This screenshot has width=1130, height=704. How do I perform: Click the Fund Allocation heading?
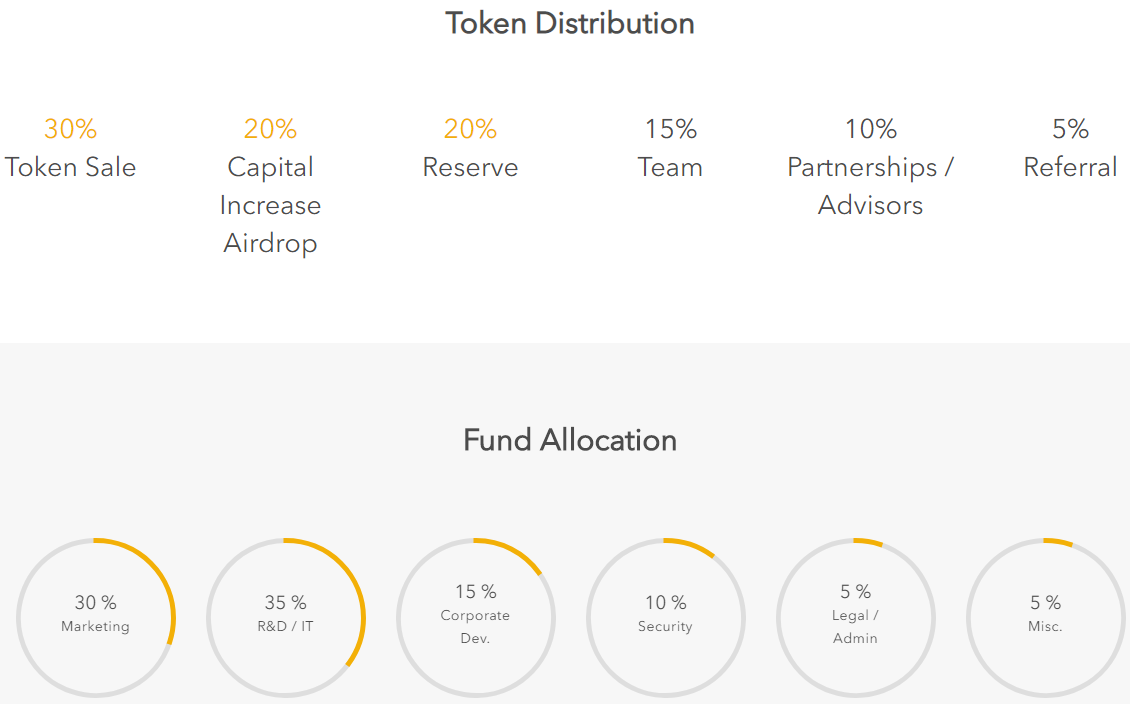tap(569, 440)
